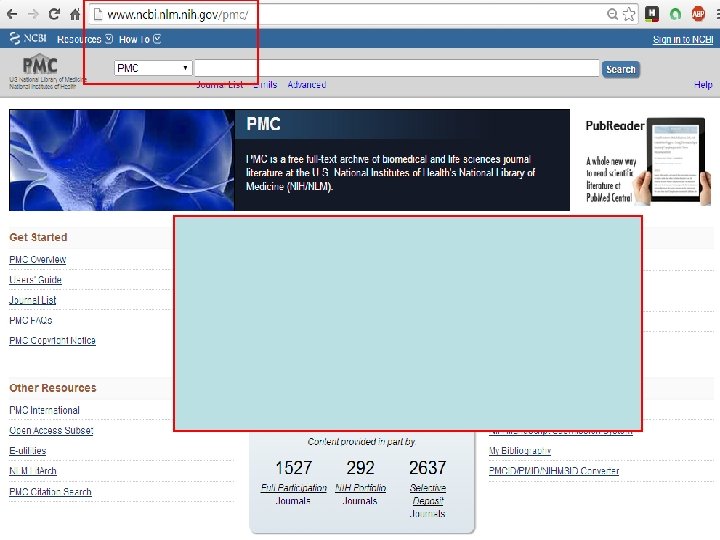Open the Advanced search link
This screenshot has height=540, width=720.
point(307,85)
